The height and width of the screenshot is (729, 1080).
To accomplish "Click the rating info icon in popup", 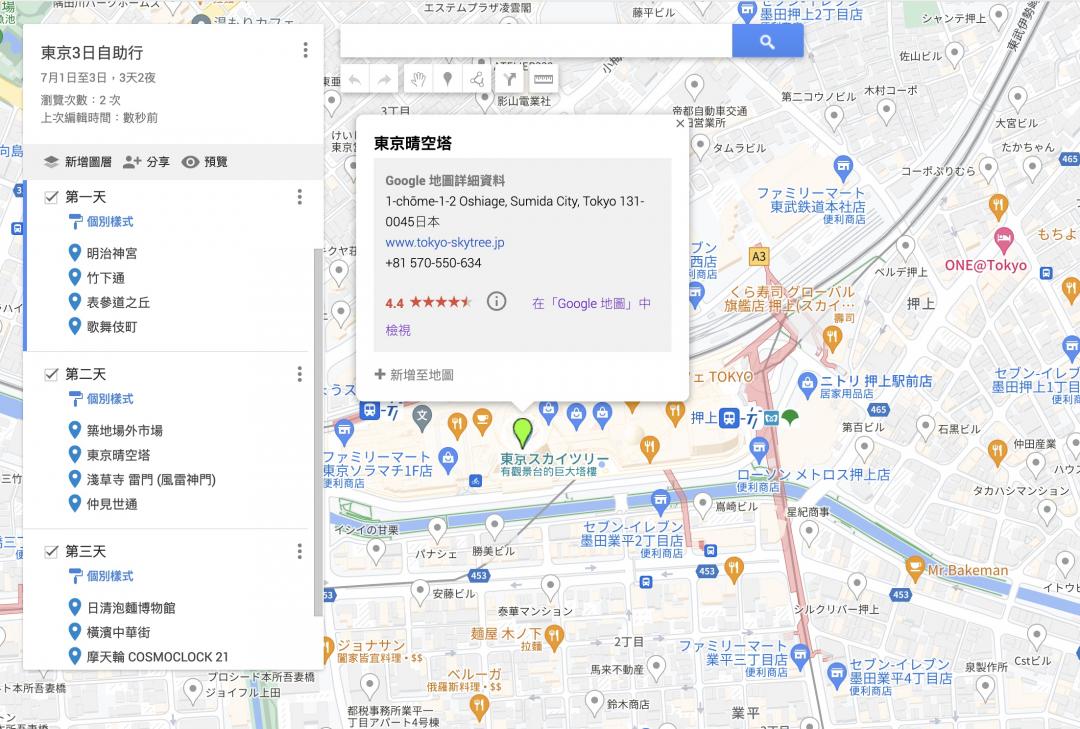I will 496,302.
